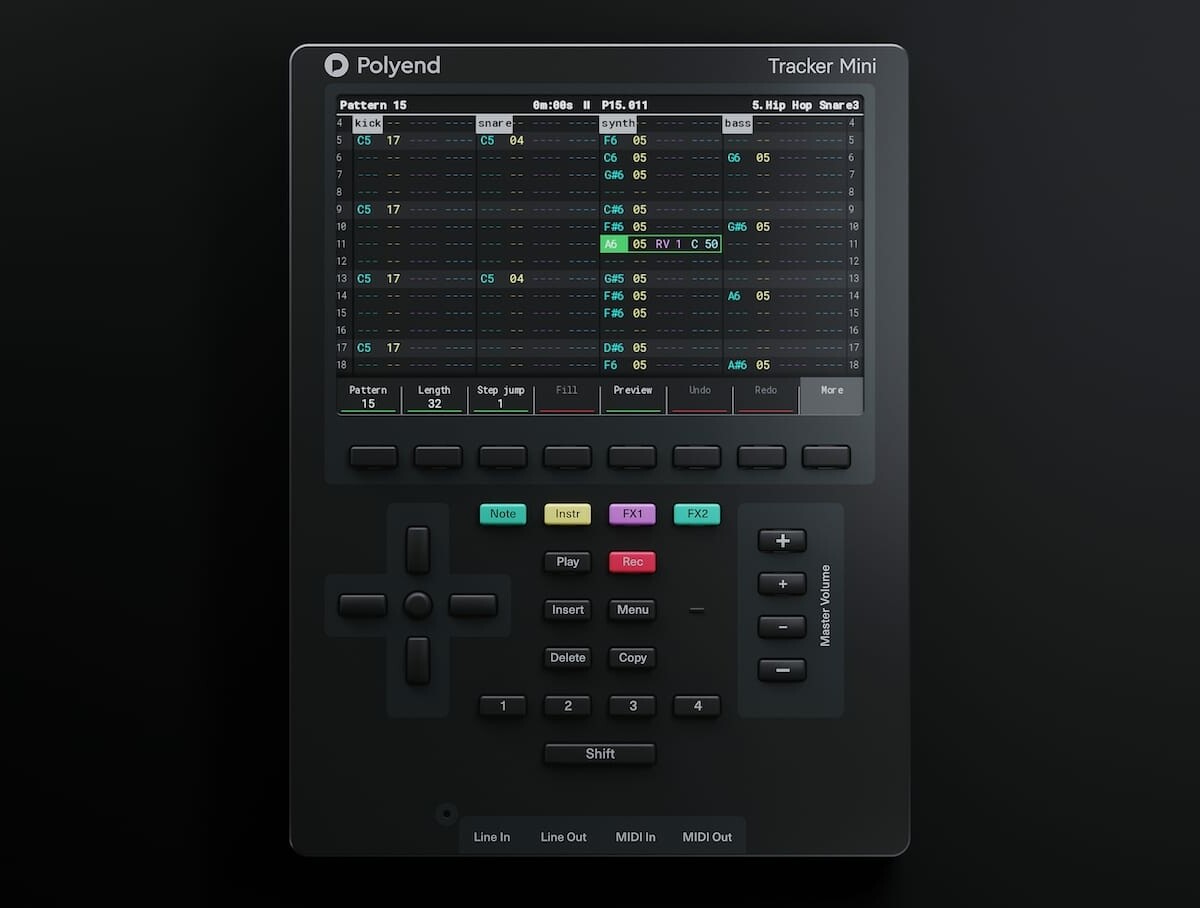Switch to the More tab on screen

[x=831, y=396]
